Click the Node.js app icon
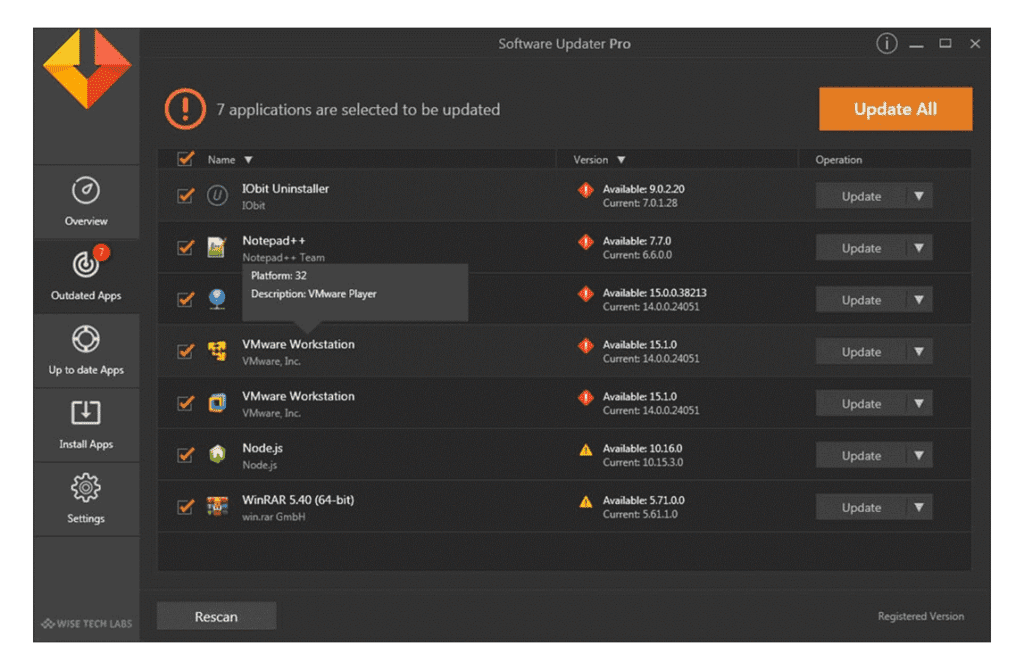 click(217, 454)
